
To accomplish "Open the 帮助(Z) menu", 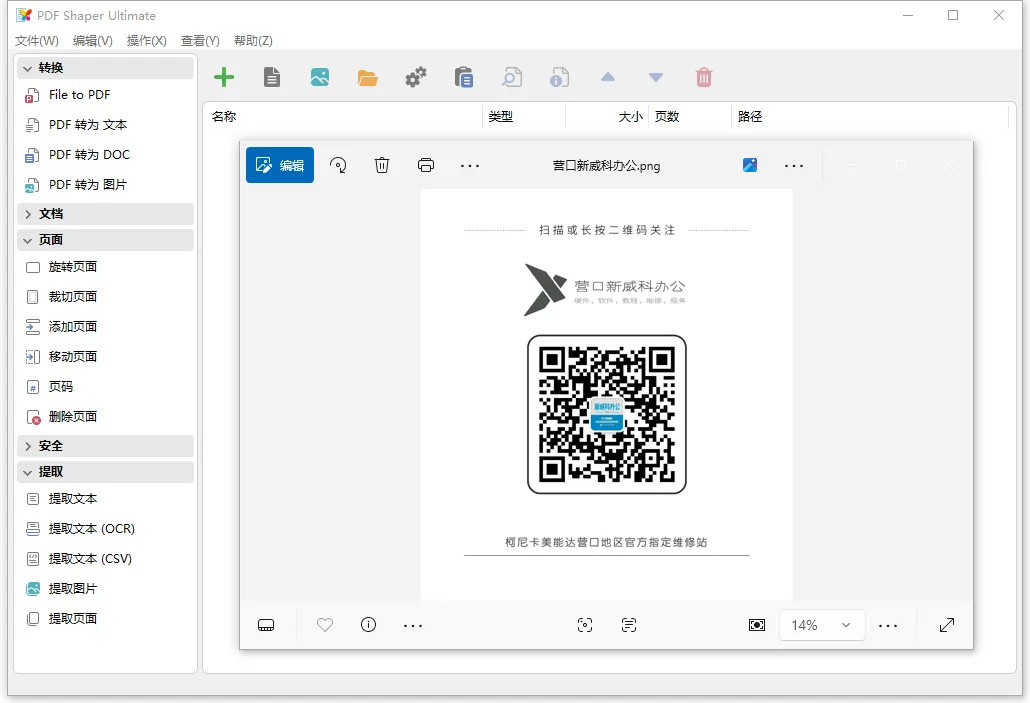I will tap(253, 41).
